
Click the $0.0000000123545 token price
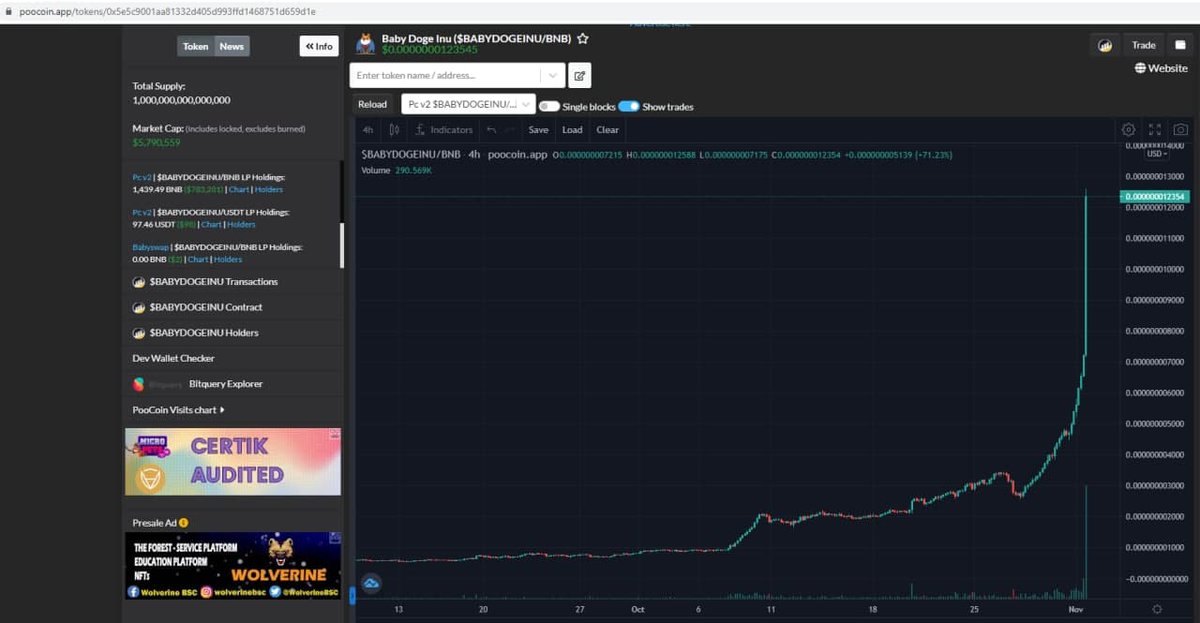pyautogui.click(x=430, y=49)
